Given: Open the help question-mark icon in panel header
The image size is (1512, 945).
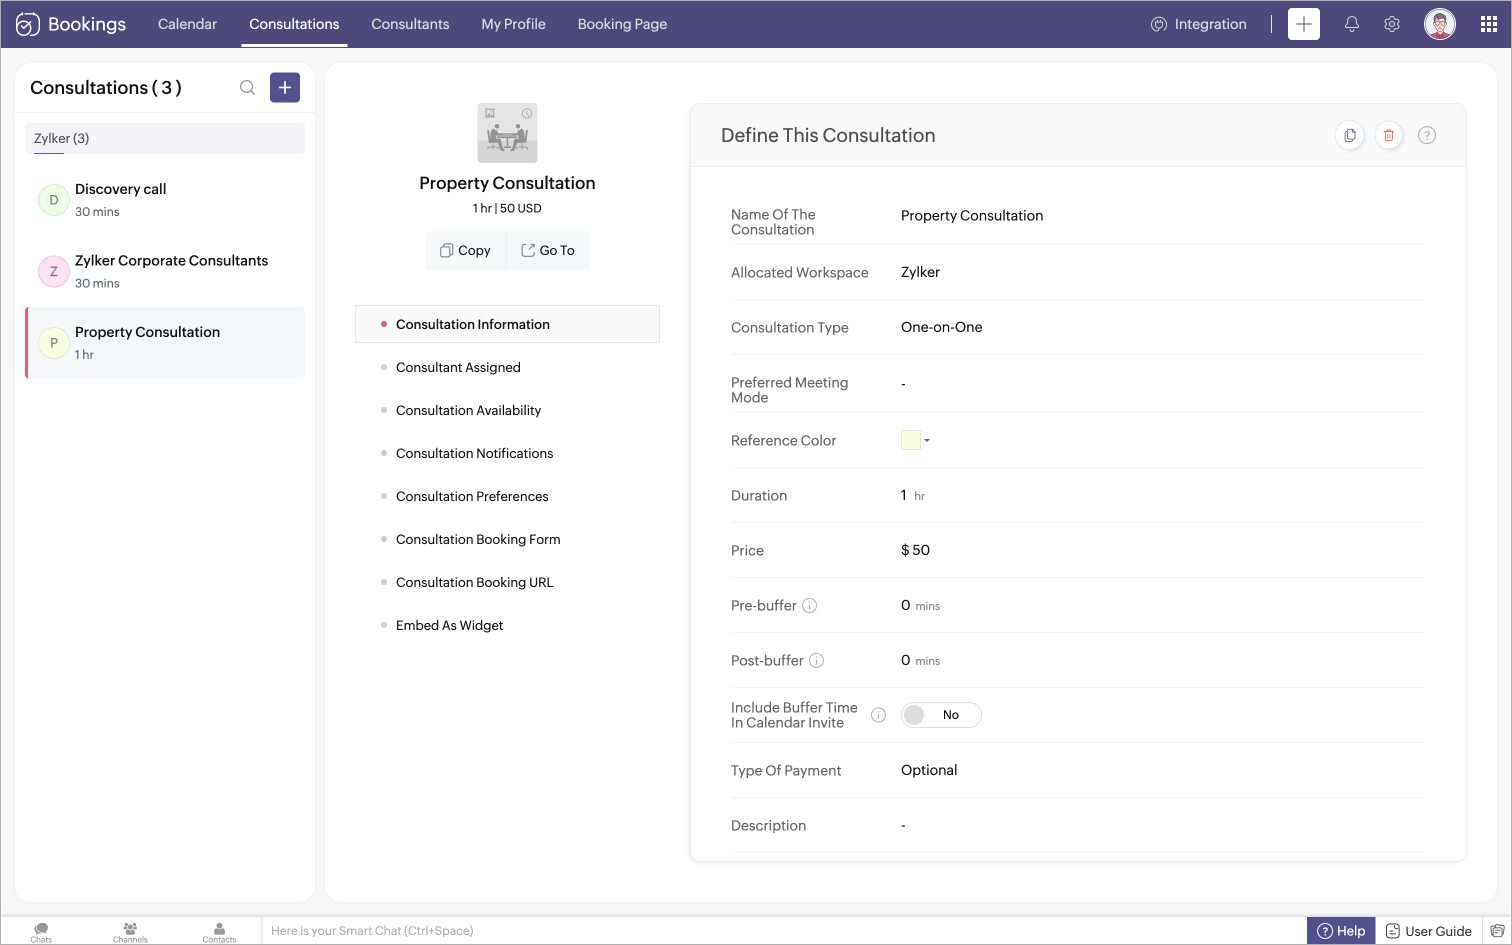Looking at the screenshot, I should [x=1427, y=135].
